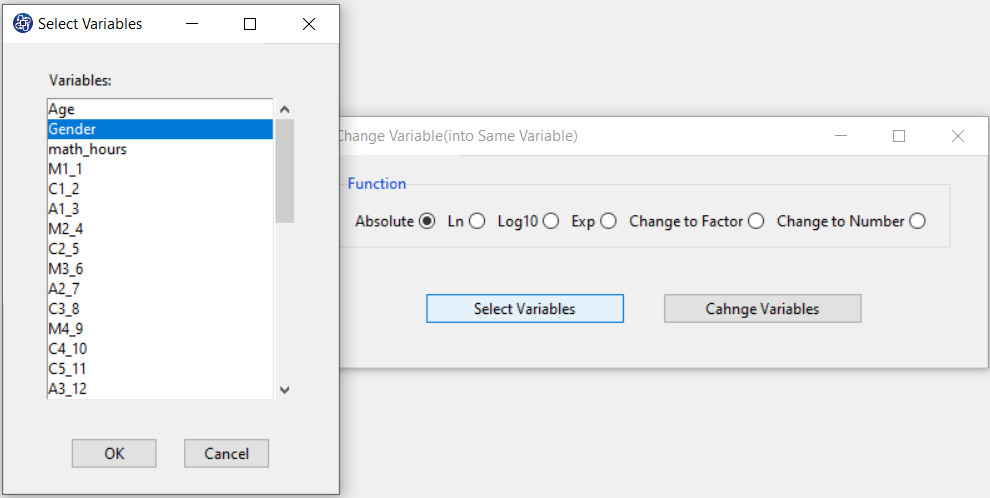Select the Absolute radio button

[x=427, y=222]
